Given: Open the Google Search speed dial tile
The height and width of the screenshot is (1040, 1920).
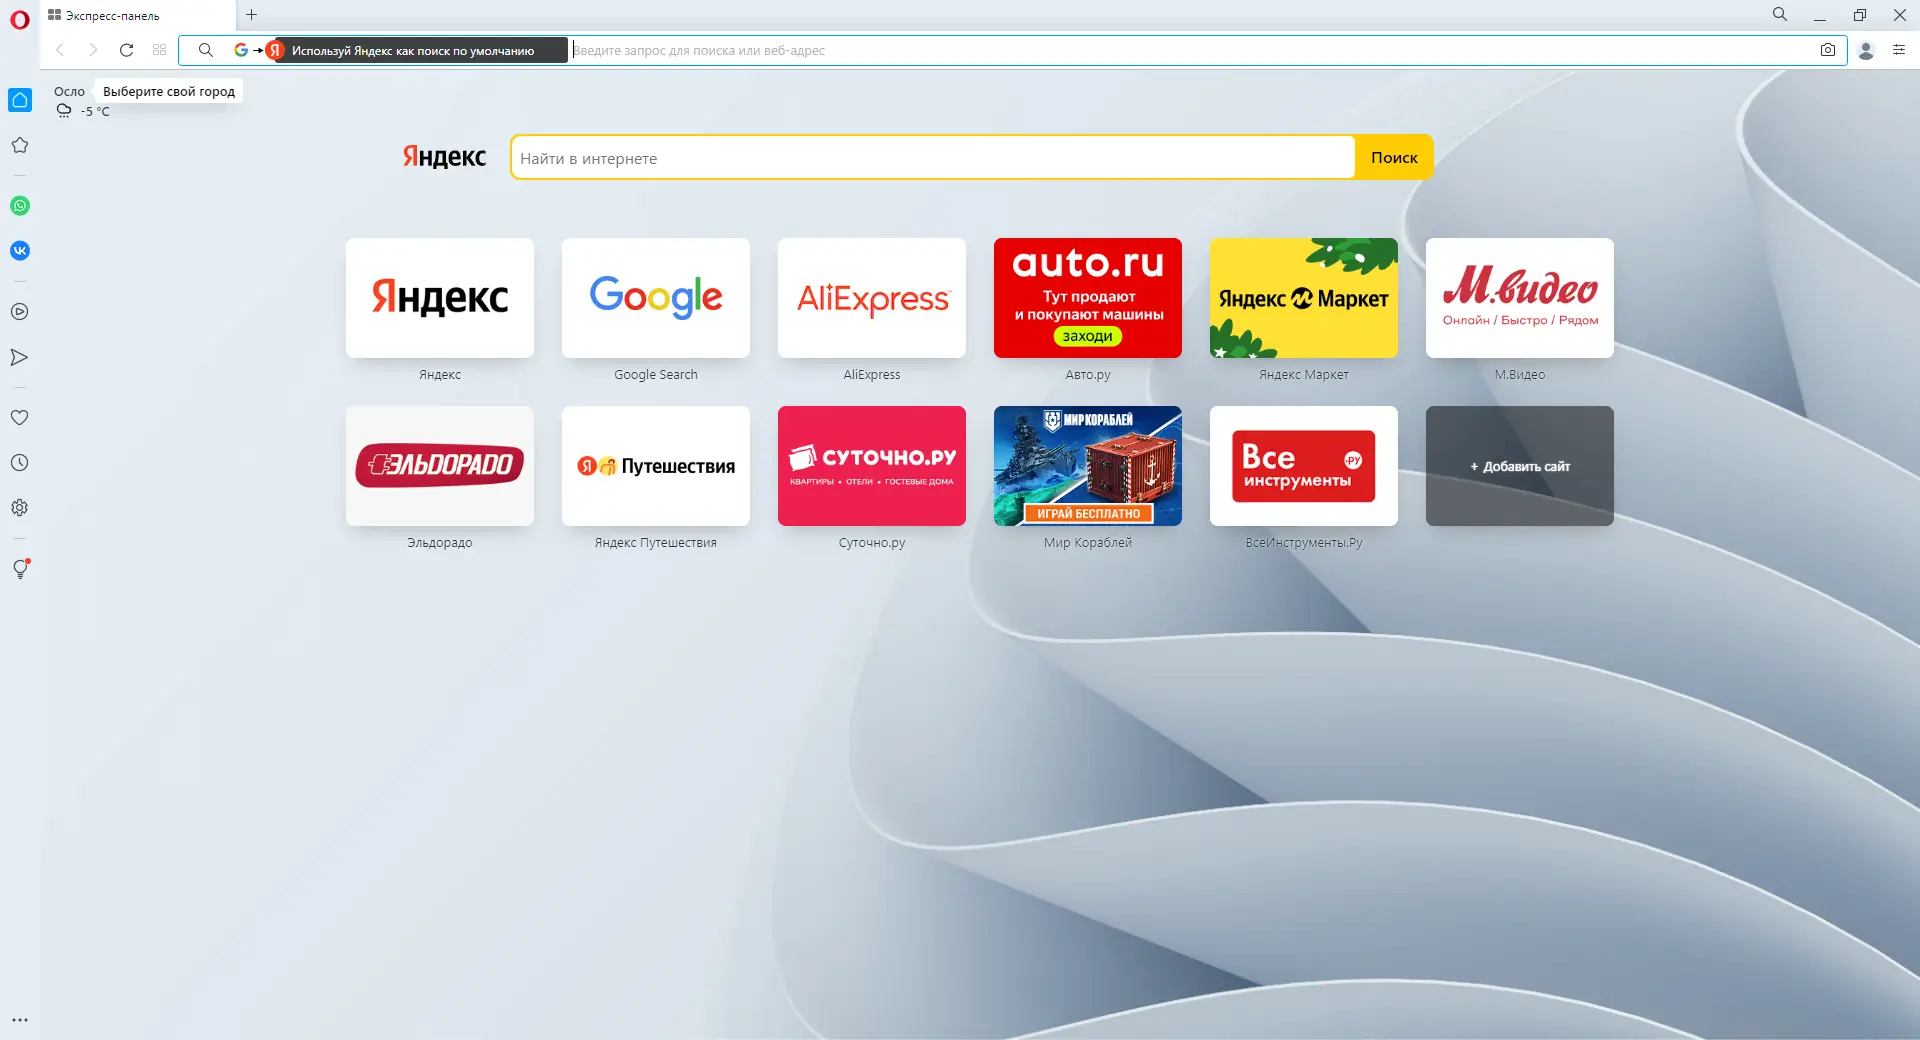Looking at the screenshot, I should click(x=656, y=298).
